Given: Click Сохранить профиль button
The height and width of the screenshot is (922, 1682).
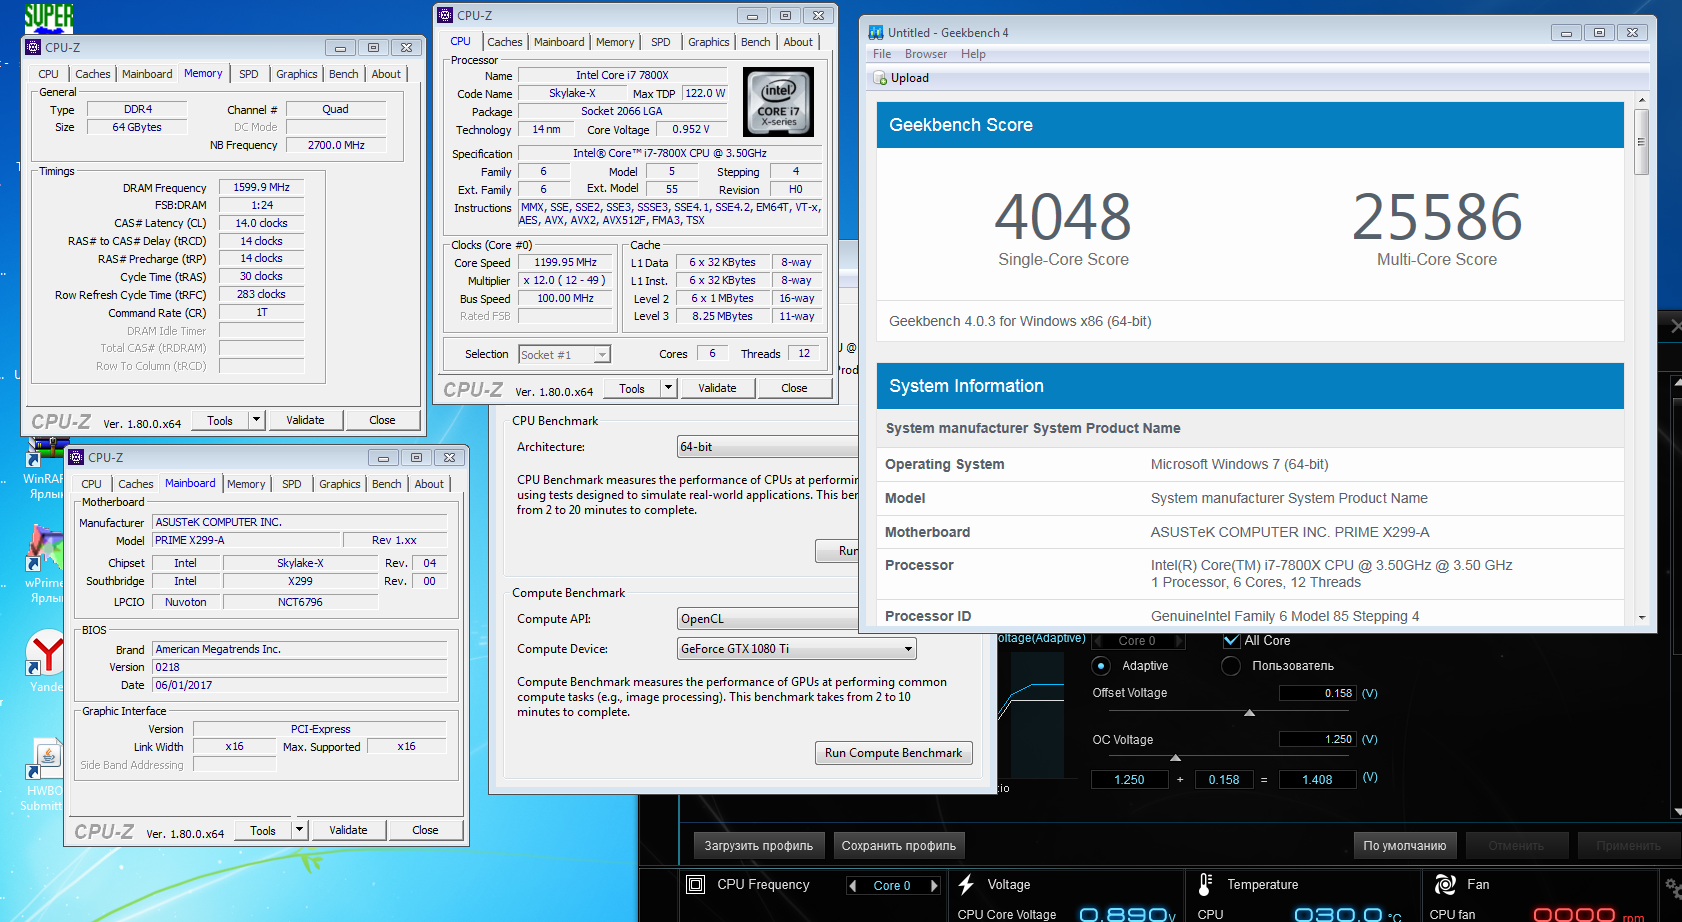Looking at the screenshot, I should [899, 846].
